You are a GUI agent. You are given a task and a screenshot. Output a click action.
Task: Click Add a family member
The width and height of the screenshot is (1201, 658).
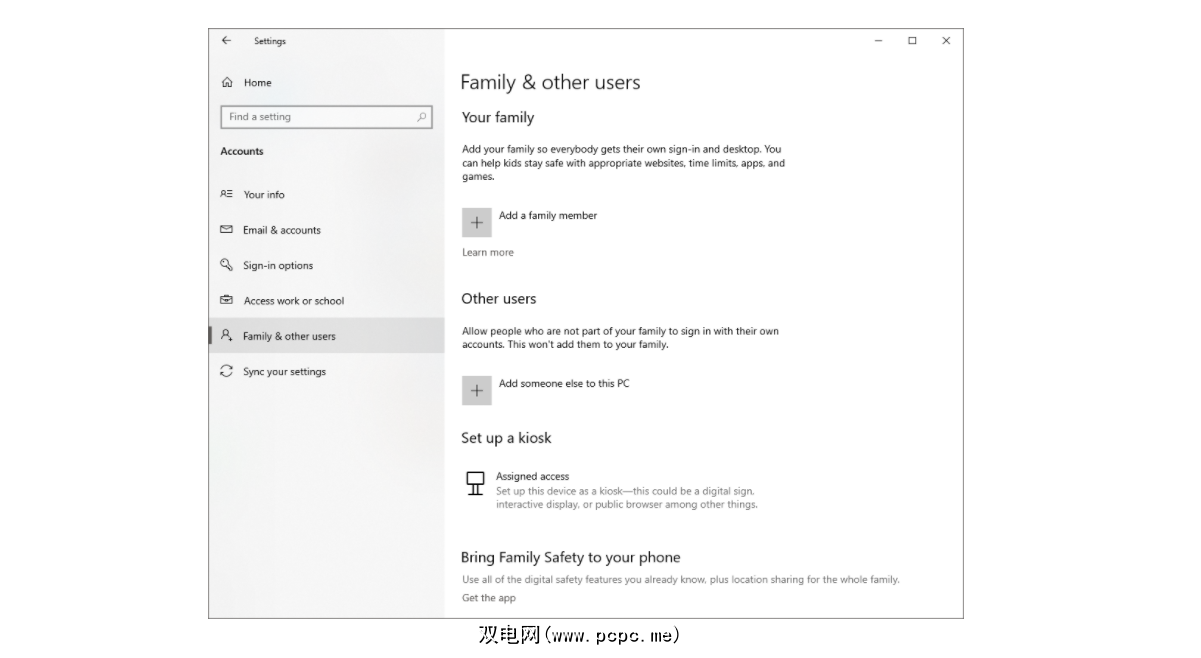pyautogui.click(x=548, y=216)
